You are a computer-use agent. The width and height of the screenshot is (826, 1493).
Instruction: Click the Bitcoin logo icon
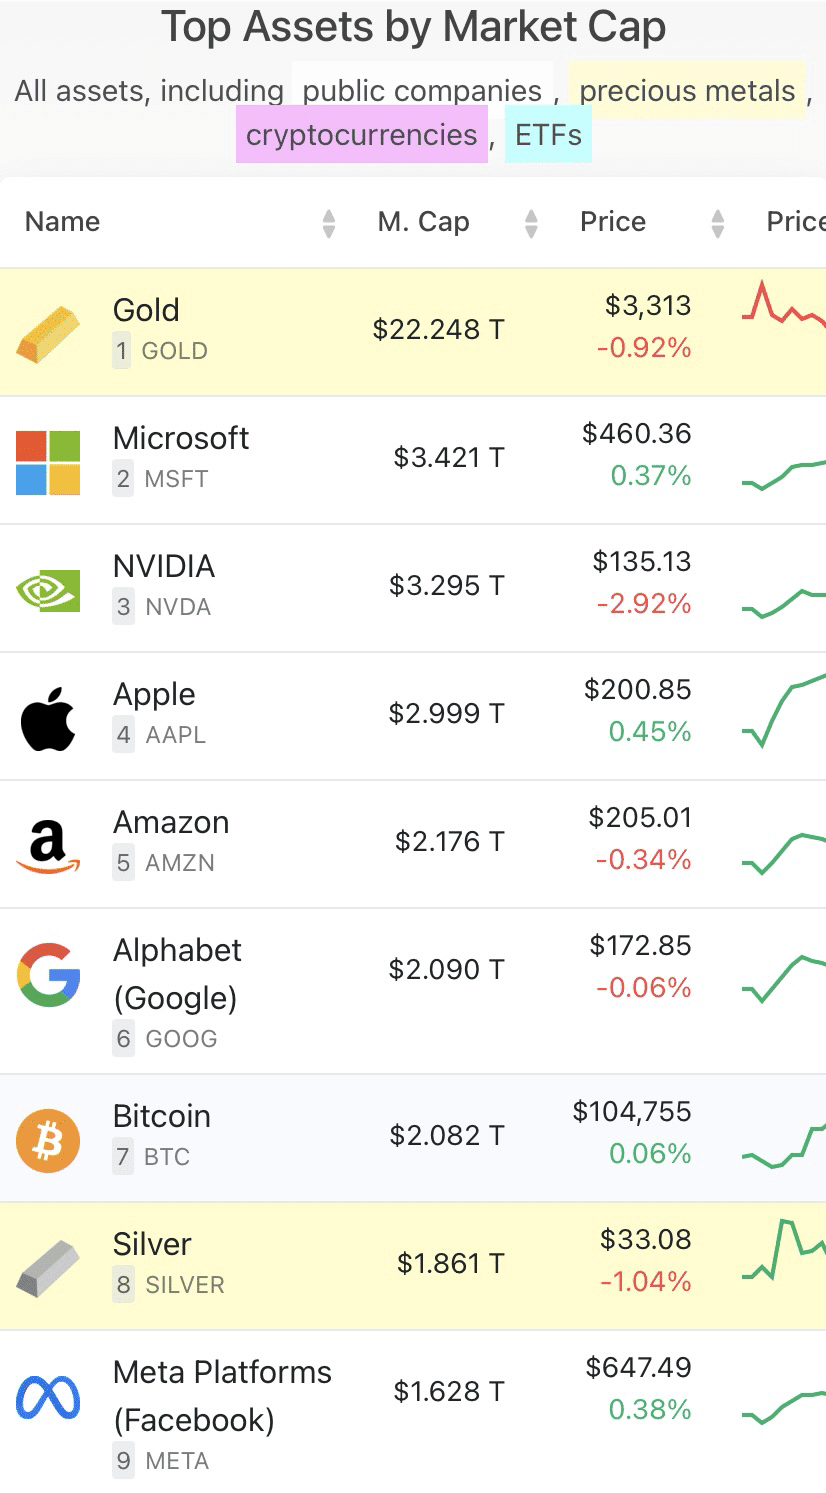[x=48, y=1140]
